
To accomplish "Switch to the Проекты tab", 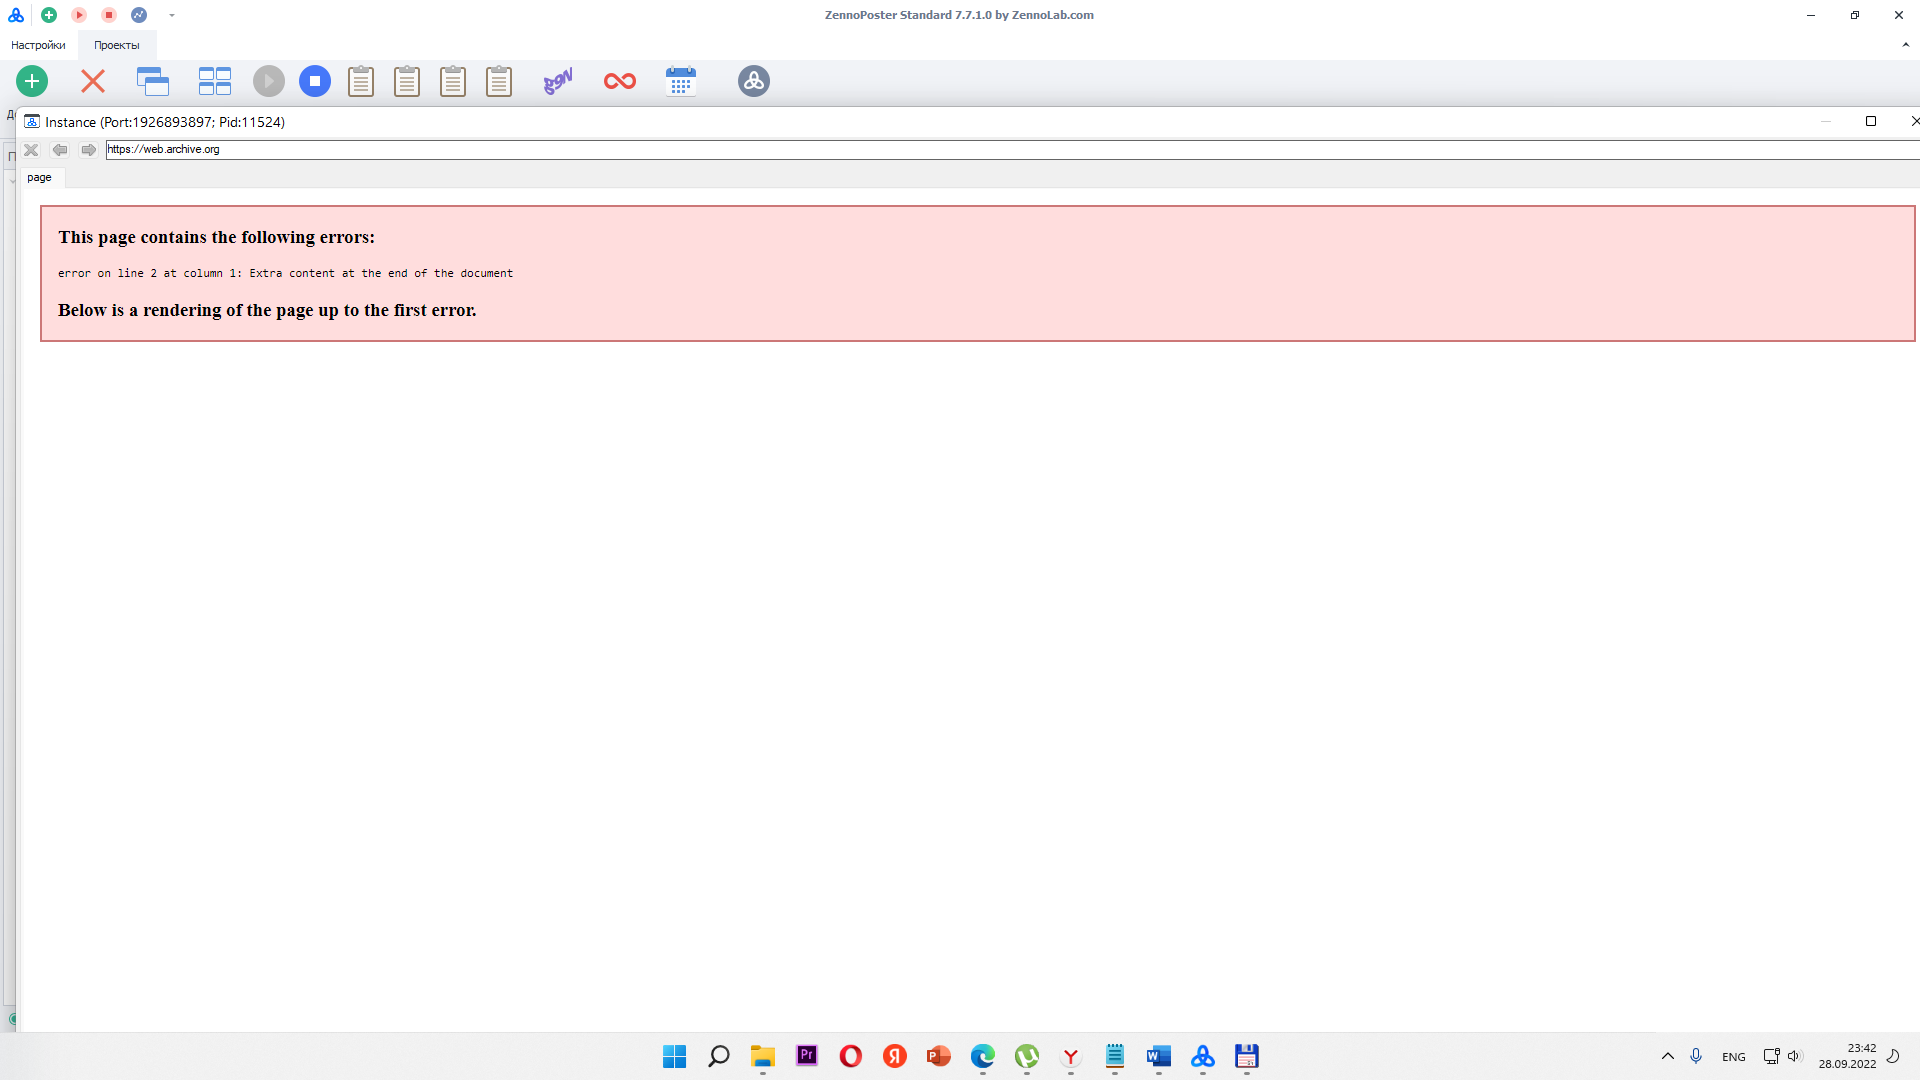I will pos(117,45).
